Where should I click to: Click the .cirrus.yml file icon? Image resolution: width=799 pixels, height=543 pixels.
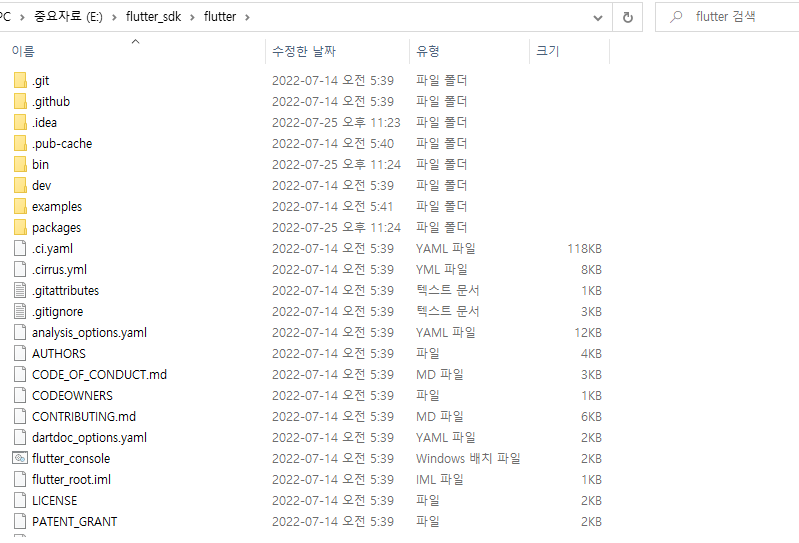coord(20,269)
